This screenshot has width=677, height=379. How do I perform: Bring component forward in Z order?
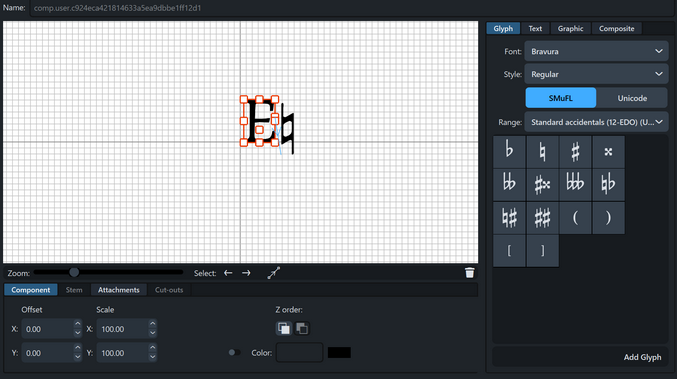click(284, 328)
